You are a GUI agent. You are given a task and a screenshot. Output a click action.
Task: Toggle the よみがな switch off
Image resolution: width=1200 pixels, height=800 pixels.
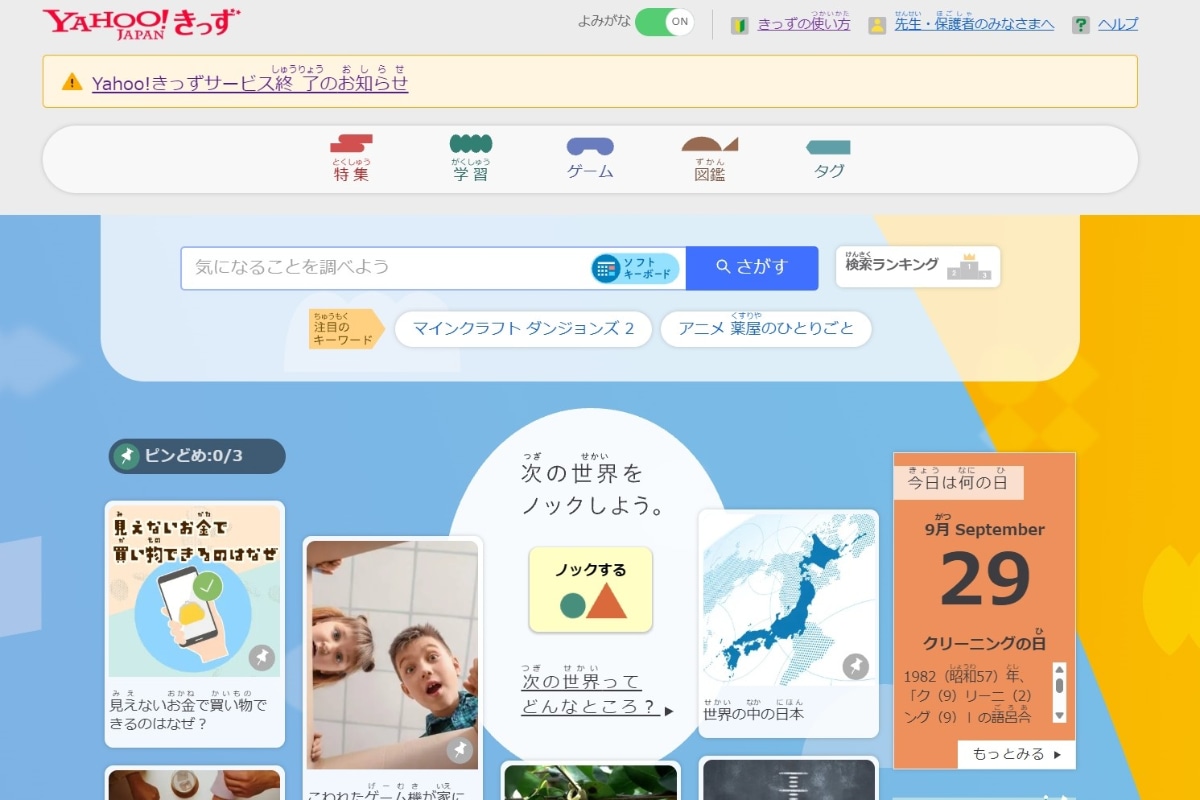click(x=664, y=22)
